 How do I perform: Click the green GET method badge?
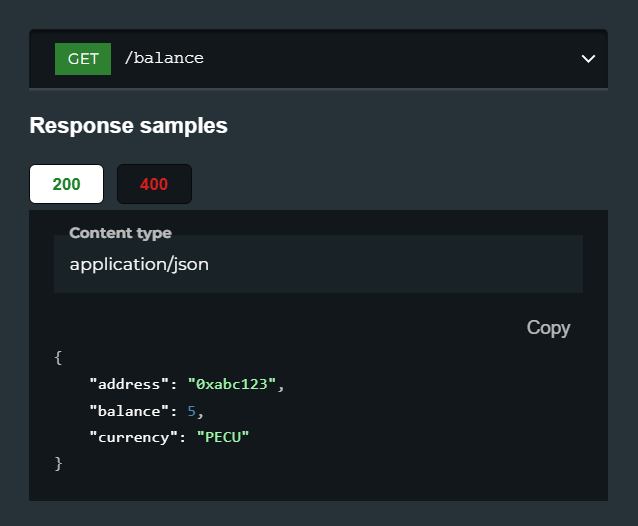coord(83,59)
